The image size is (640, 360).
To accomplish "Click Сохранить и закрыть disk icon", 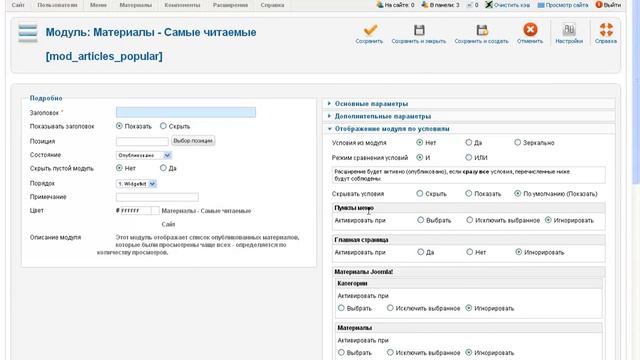I will [x=419, y=30].
